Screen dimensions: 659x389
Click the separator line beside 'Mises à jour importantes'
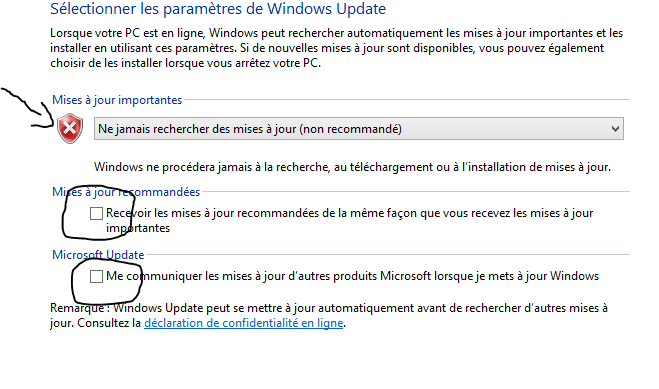pos(407,100)
